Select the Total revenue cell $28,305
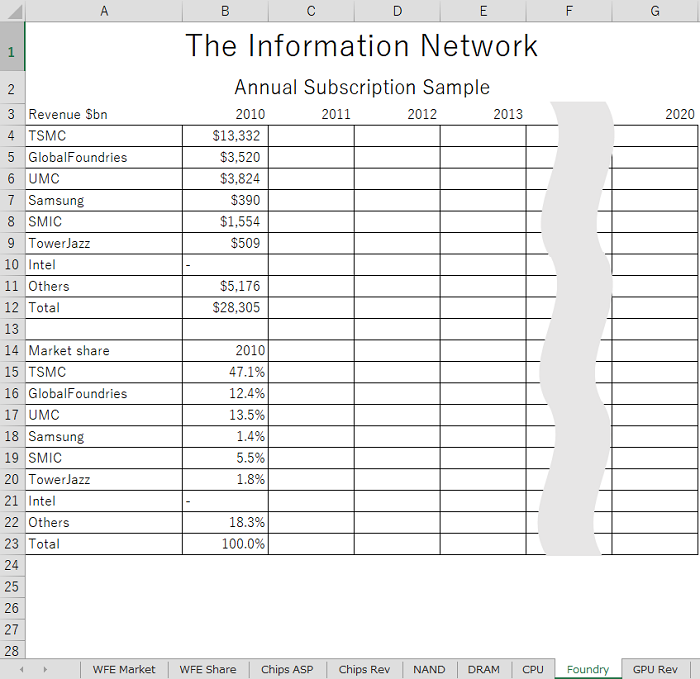 pyautogui.click(x=225, y=308)
